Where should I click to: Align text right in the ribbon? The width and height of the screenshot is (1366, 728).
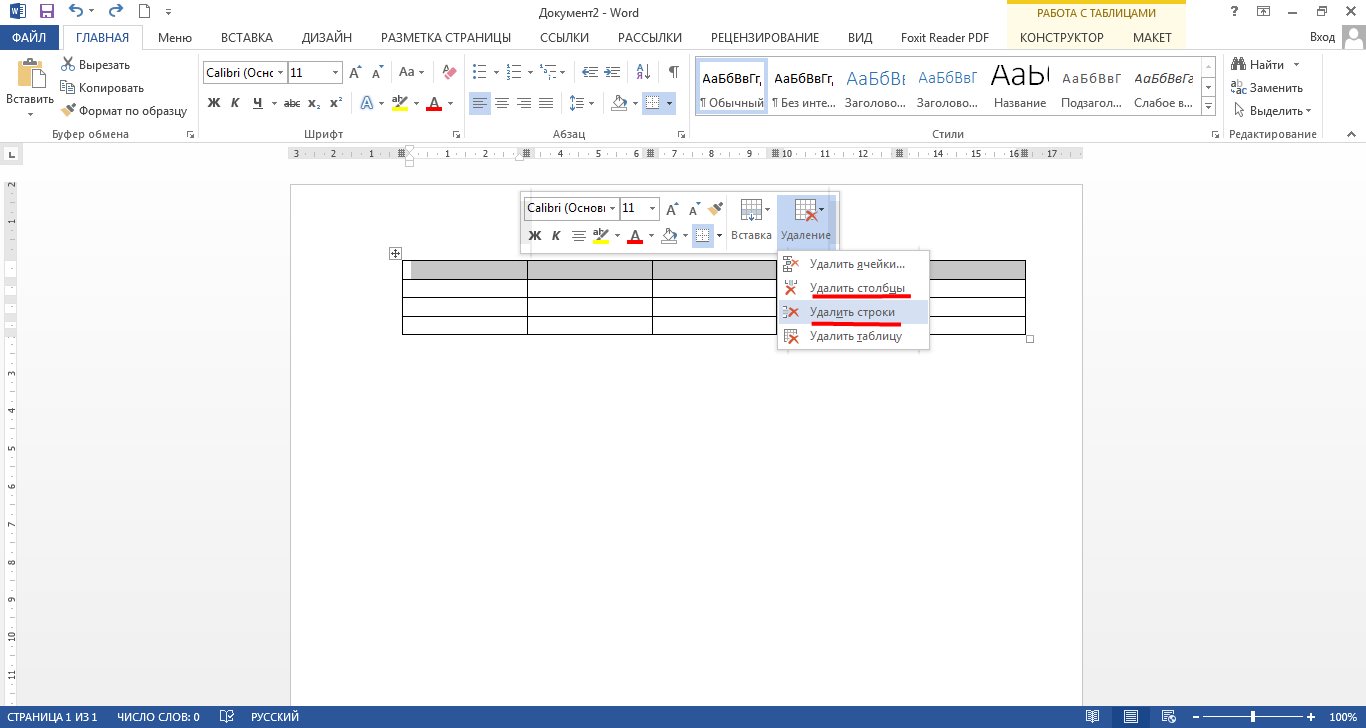524,103
